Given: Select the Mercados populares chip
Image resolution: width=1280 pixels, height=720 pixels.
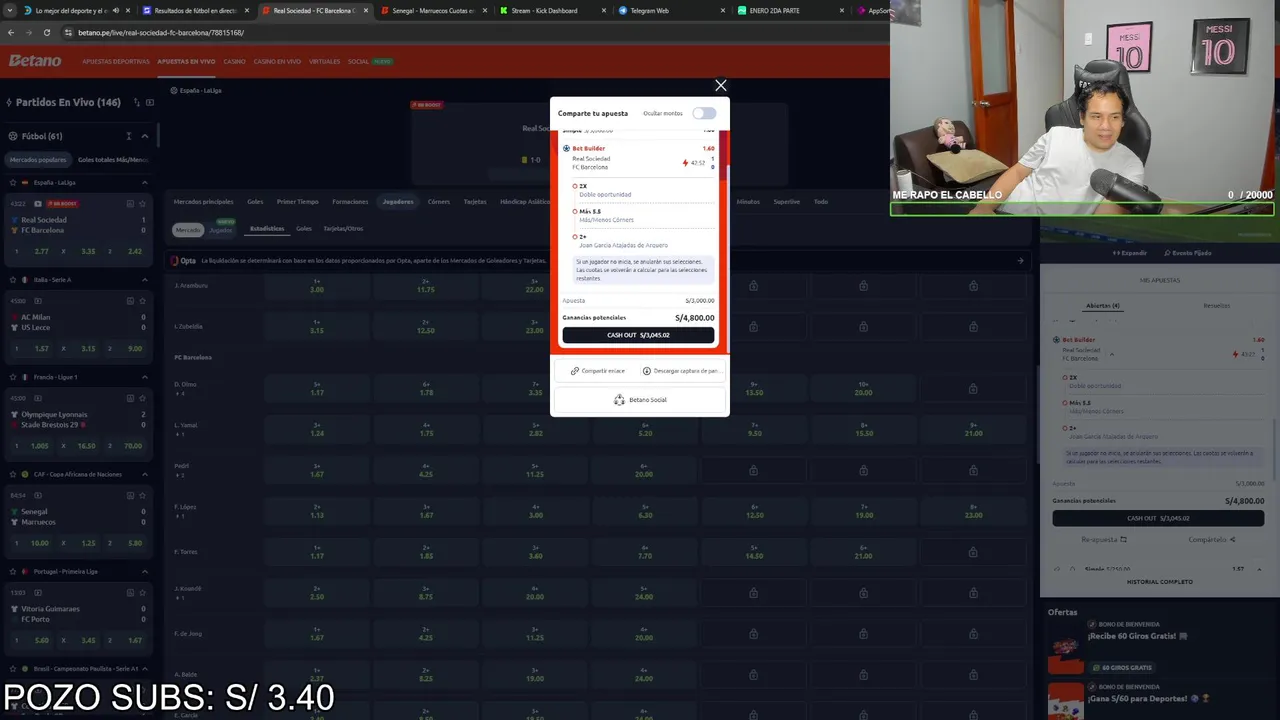Looking at the screenshot, I should [x=38, y=159].
